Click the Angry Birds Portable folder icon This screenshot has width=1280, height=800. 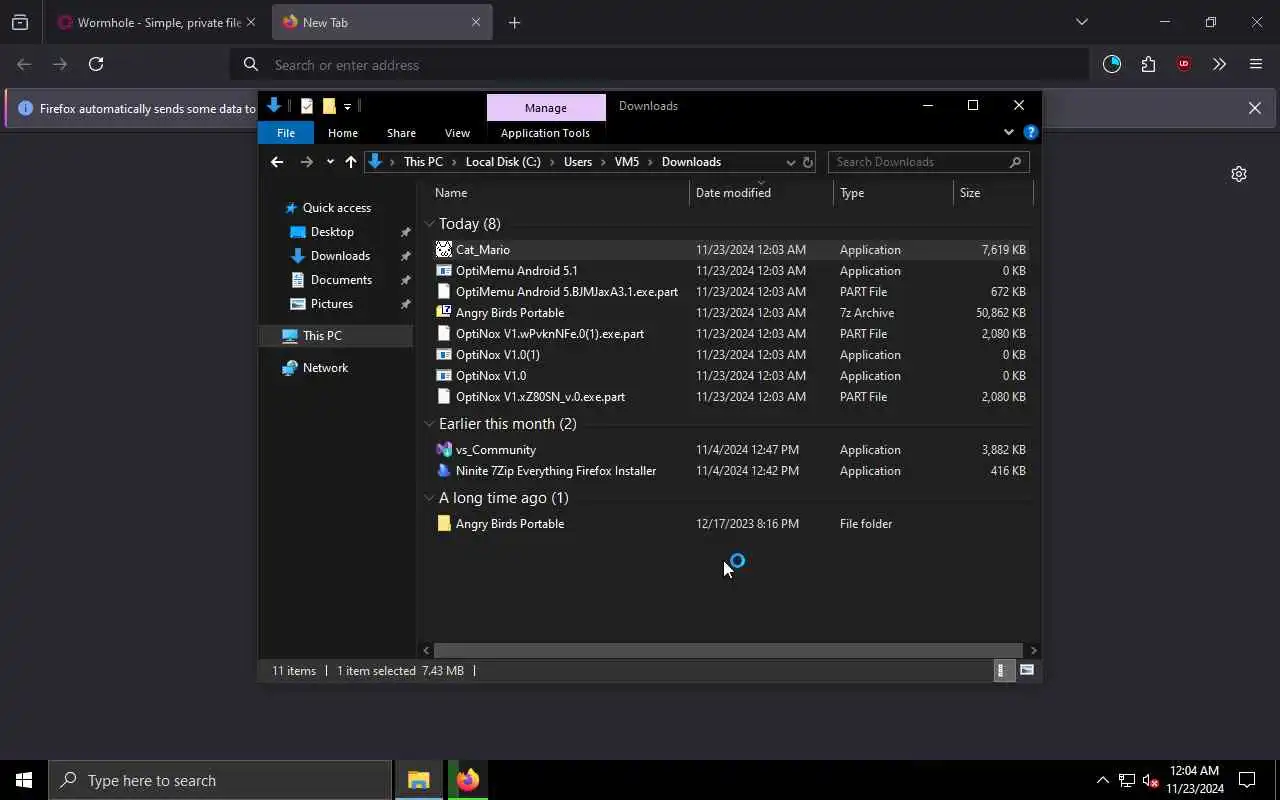444,523
